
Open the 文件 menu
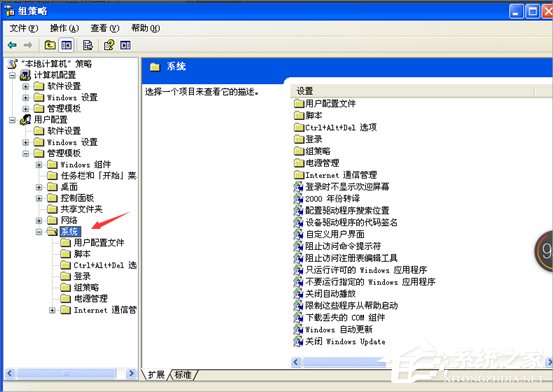point(24,28)
